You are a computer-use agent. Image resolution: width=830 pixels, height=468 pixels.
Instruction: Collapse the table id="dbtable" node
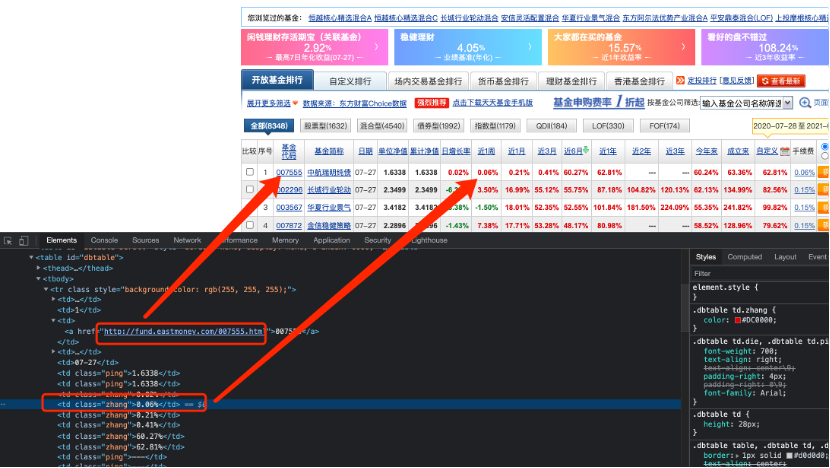click(x=31, y=258)
